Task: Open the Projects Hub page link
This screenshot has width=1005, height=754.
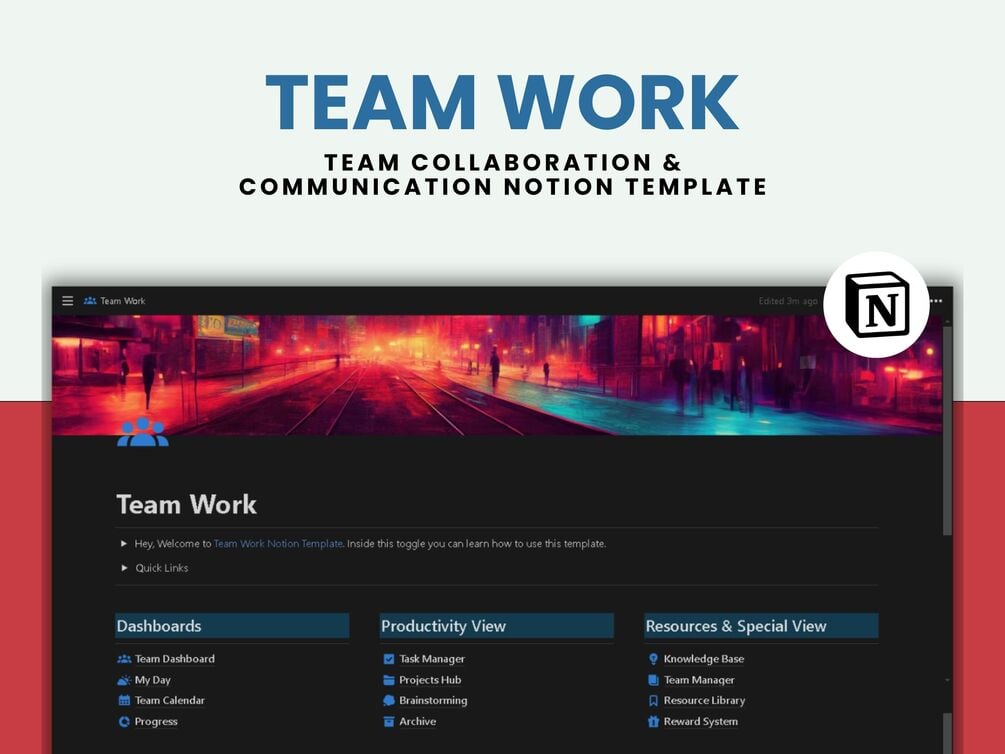Action: pos(430,680)
